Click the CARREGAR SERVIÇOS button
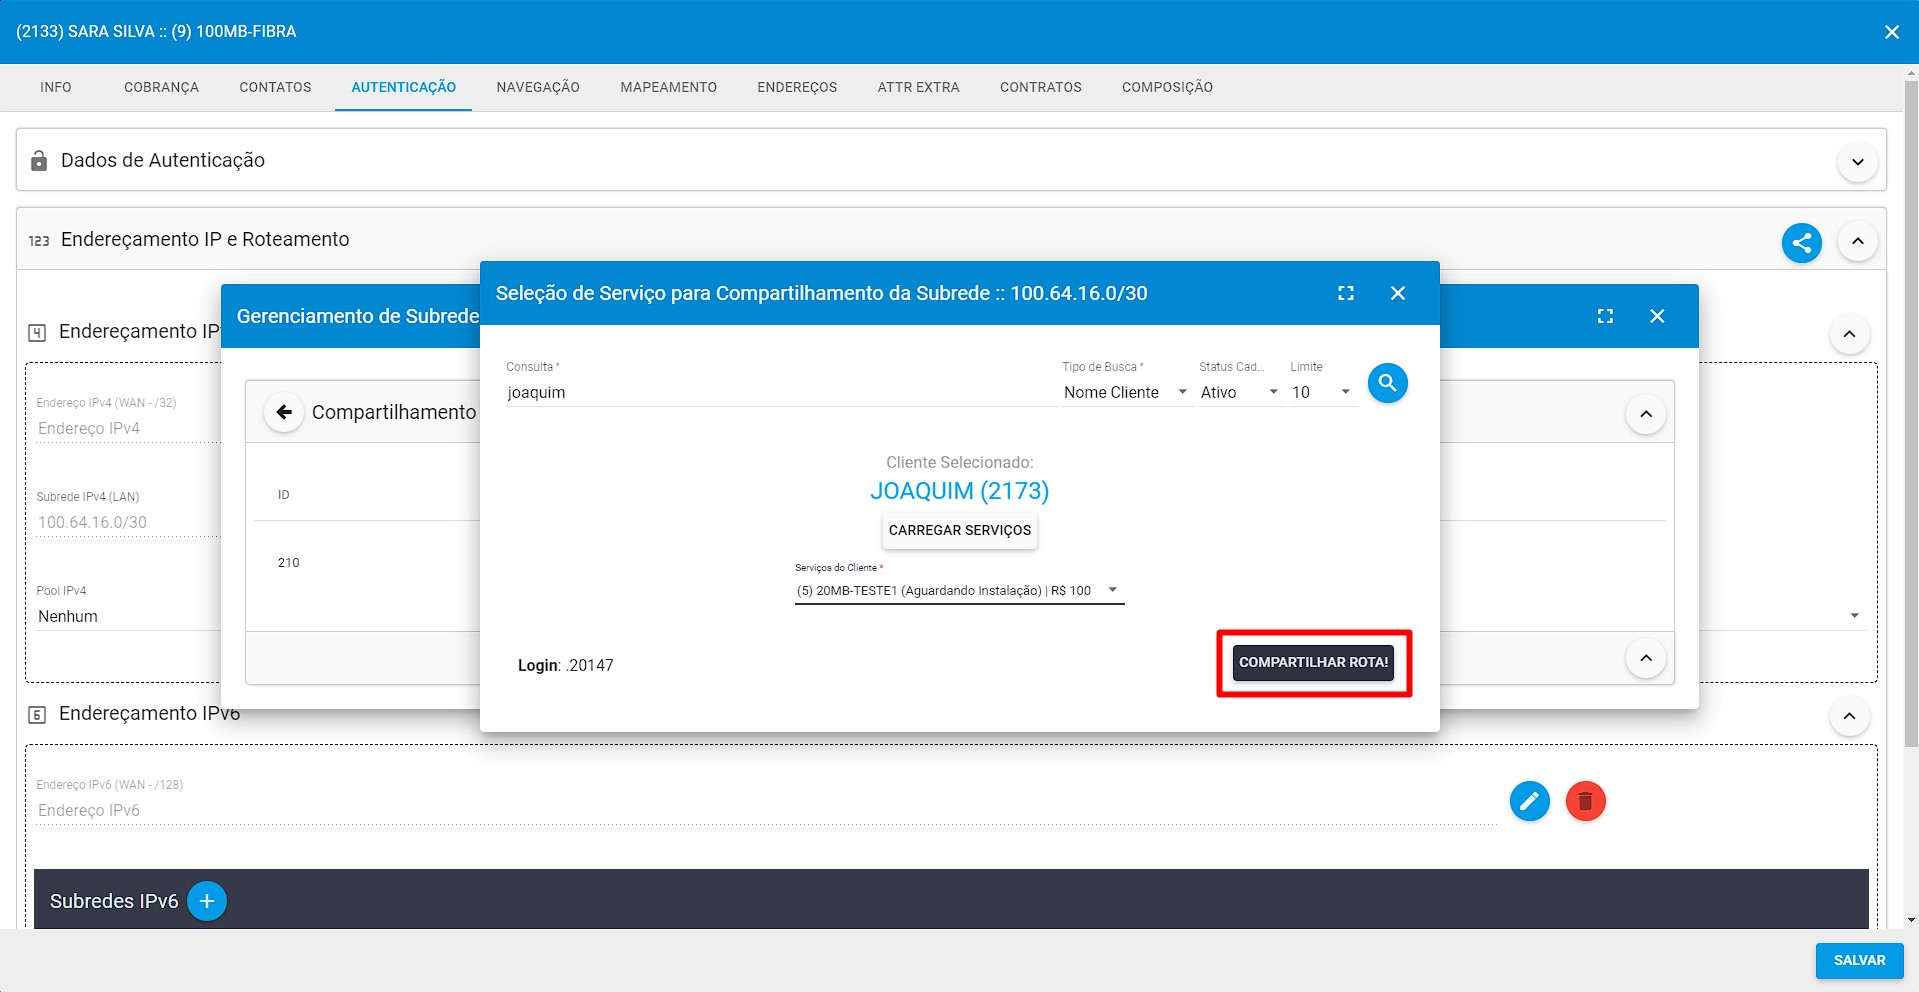The width and height of the screenshot is (1919, 992). pyautogui.click(x=959, y=530)
